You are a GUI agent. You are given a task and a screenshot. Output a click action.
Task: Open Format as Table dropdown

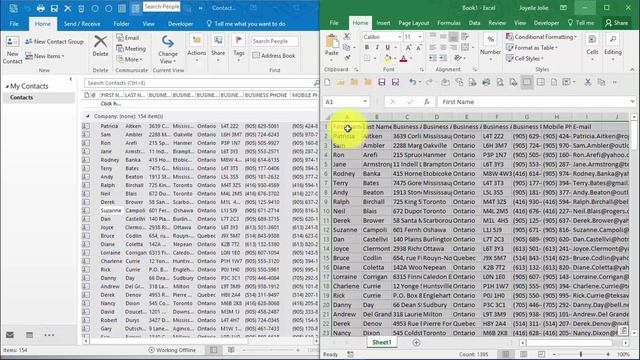coord(531,47)
